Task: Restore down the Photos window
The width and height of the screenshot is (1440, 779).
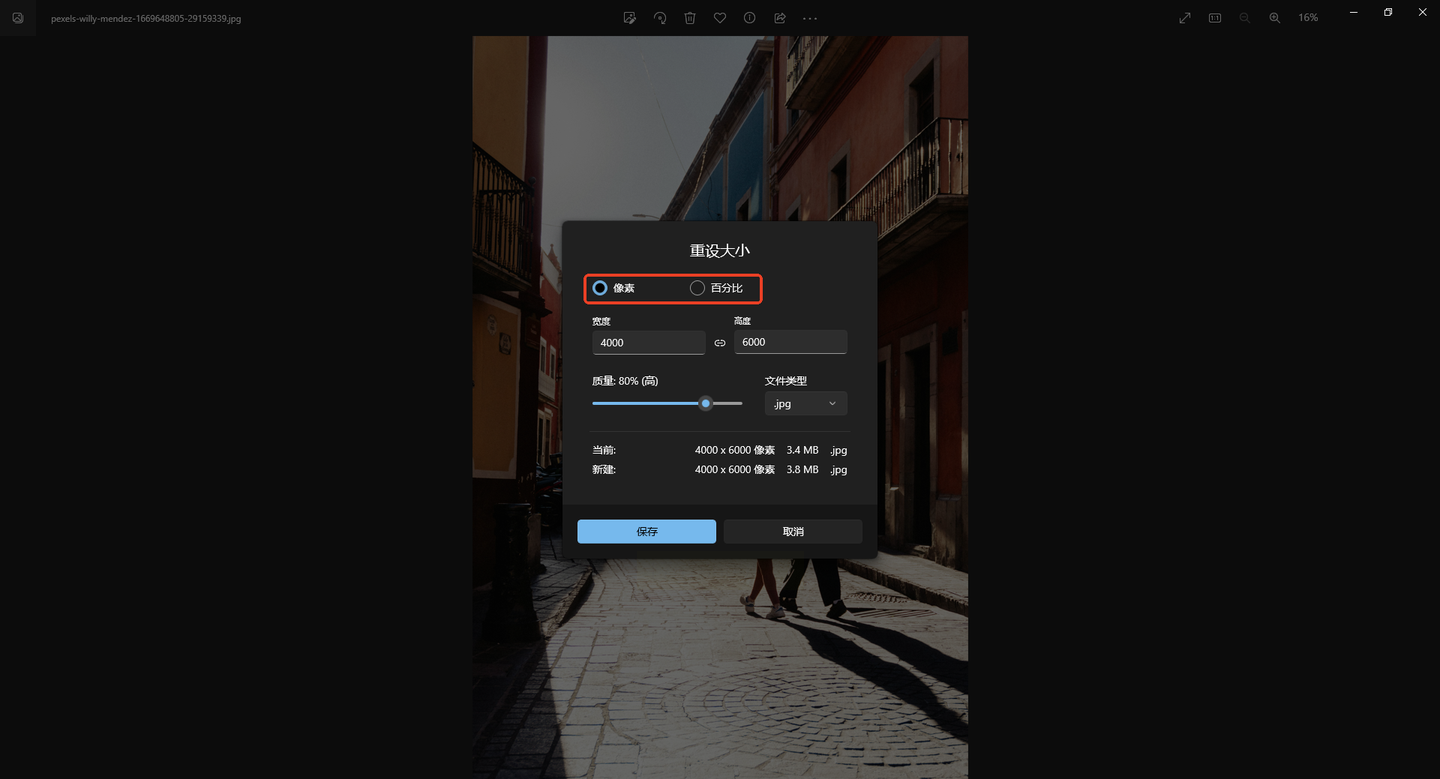Action: (1388, 12)
